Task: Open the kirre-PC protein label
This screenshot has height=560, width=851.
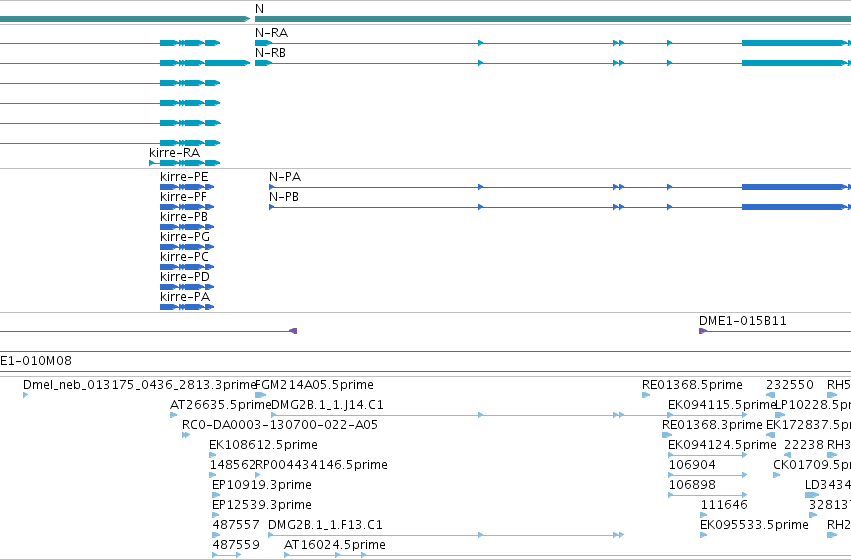Action: [x=185, y=257]
